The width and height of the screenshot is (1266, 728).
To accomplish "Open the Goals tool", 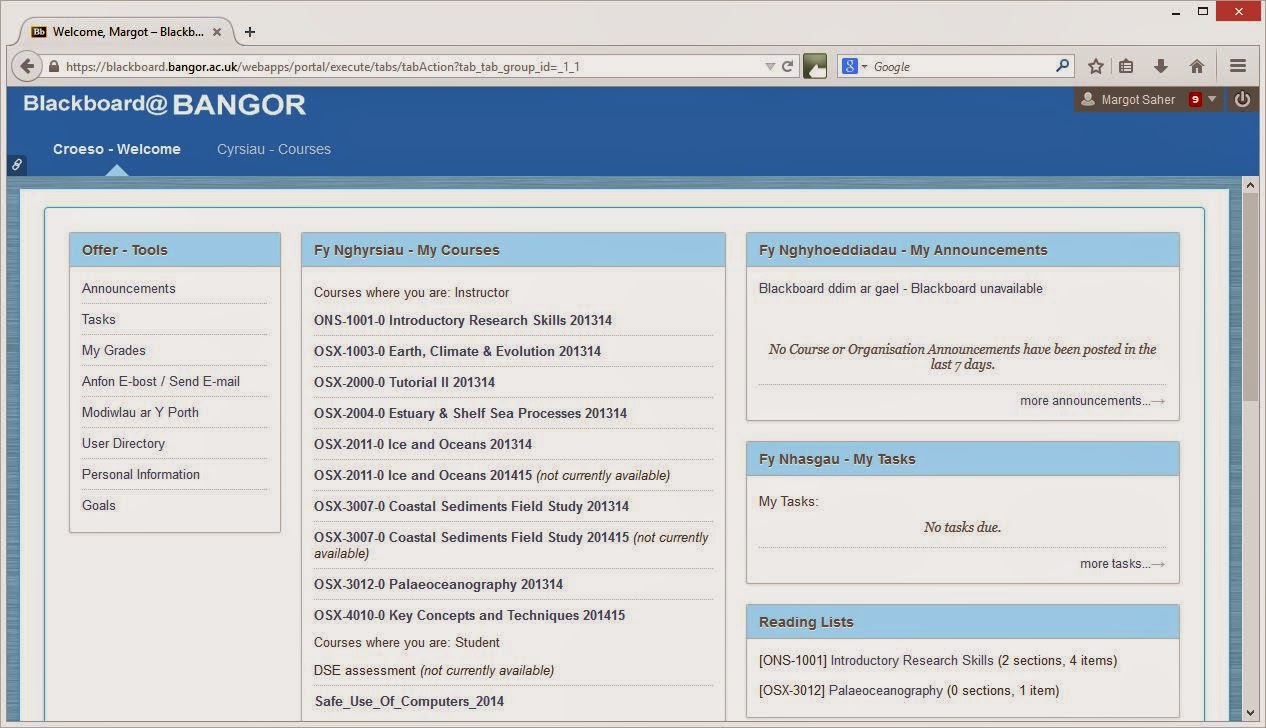I will [x=99, y=505].
